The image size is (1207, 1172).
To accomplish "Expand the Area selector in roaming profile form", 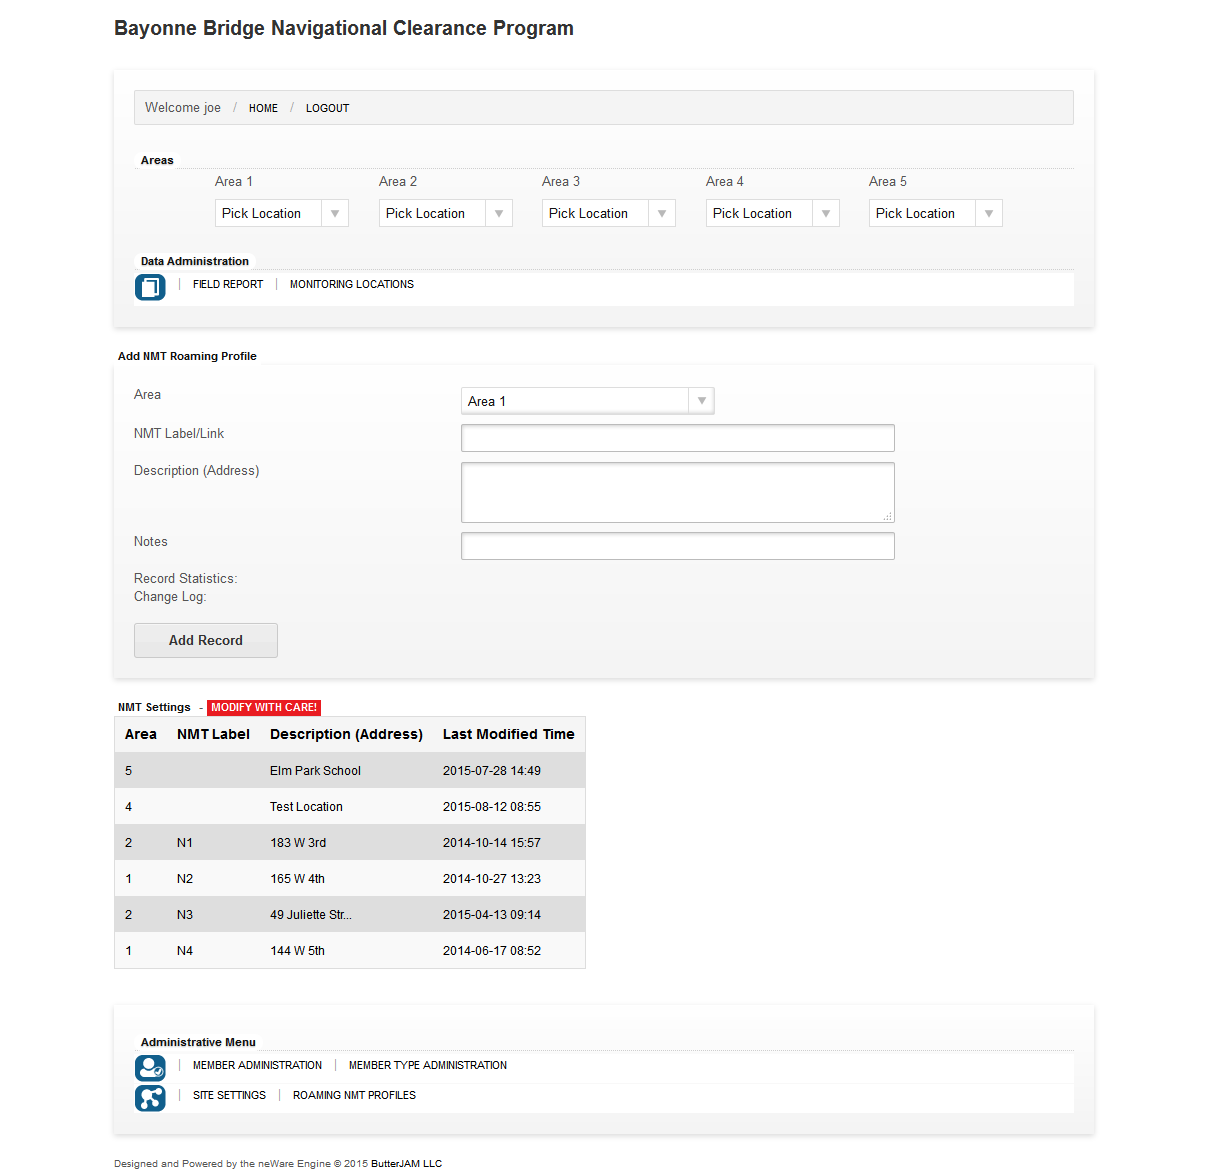I will 587,401.
